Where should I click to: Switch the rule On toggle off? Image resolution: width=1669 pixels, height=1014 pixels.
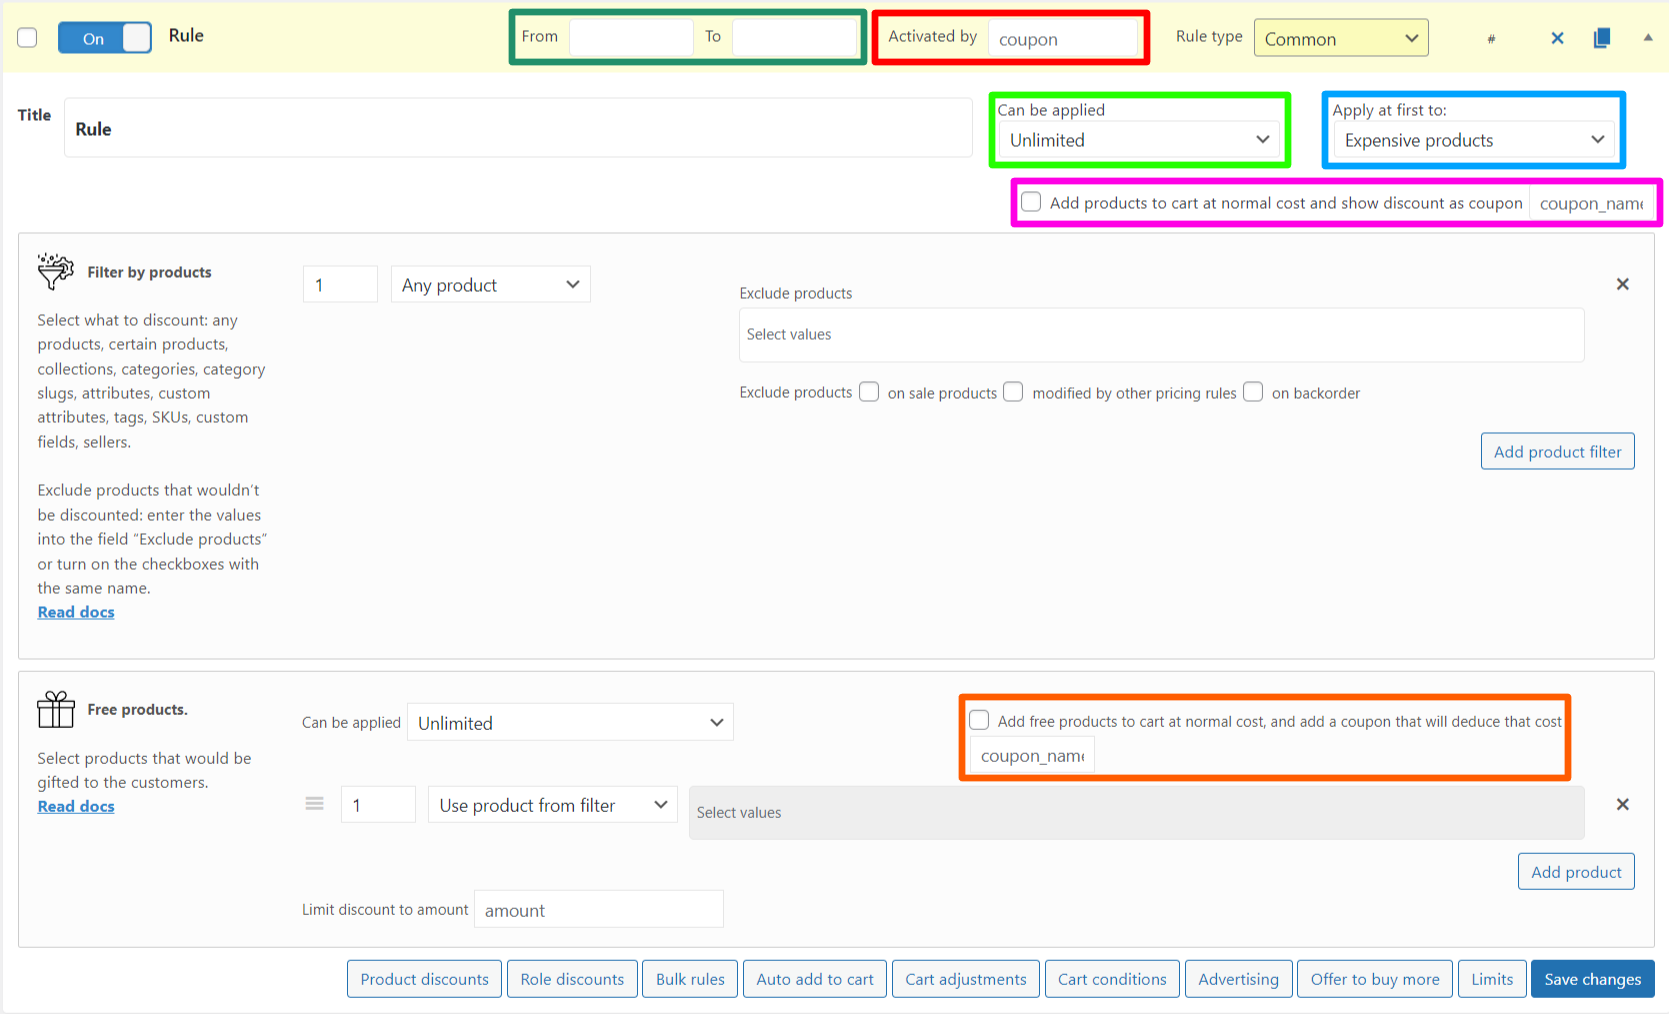105,38
